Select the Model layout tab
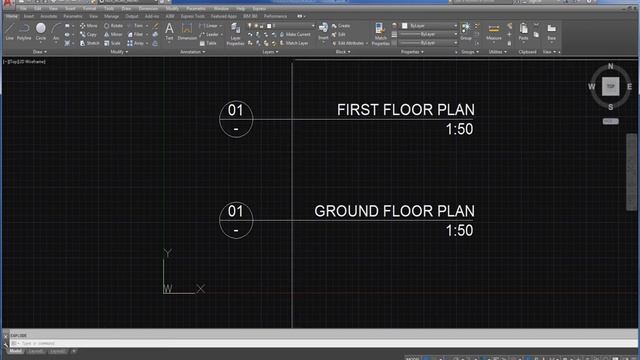This screenshot has width=640, height=360. (16, 351)
